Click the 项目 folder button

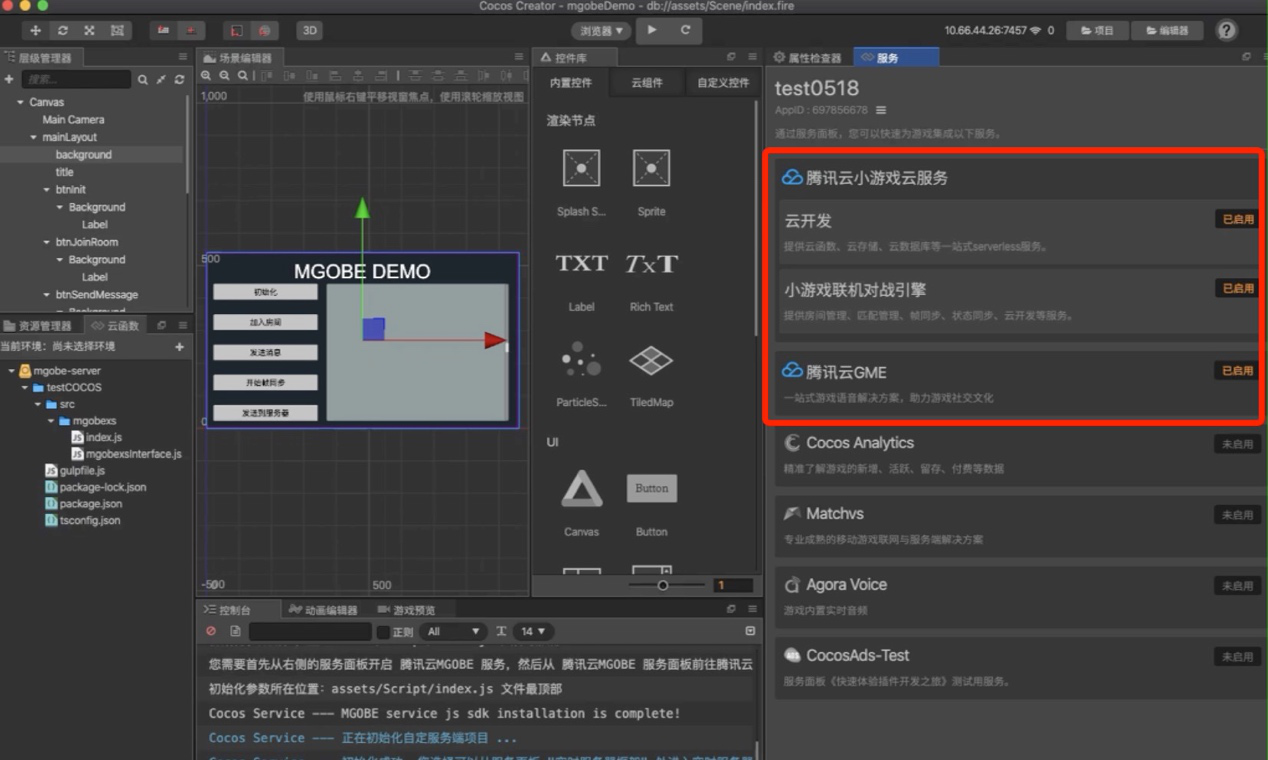pos(1096,31)
